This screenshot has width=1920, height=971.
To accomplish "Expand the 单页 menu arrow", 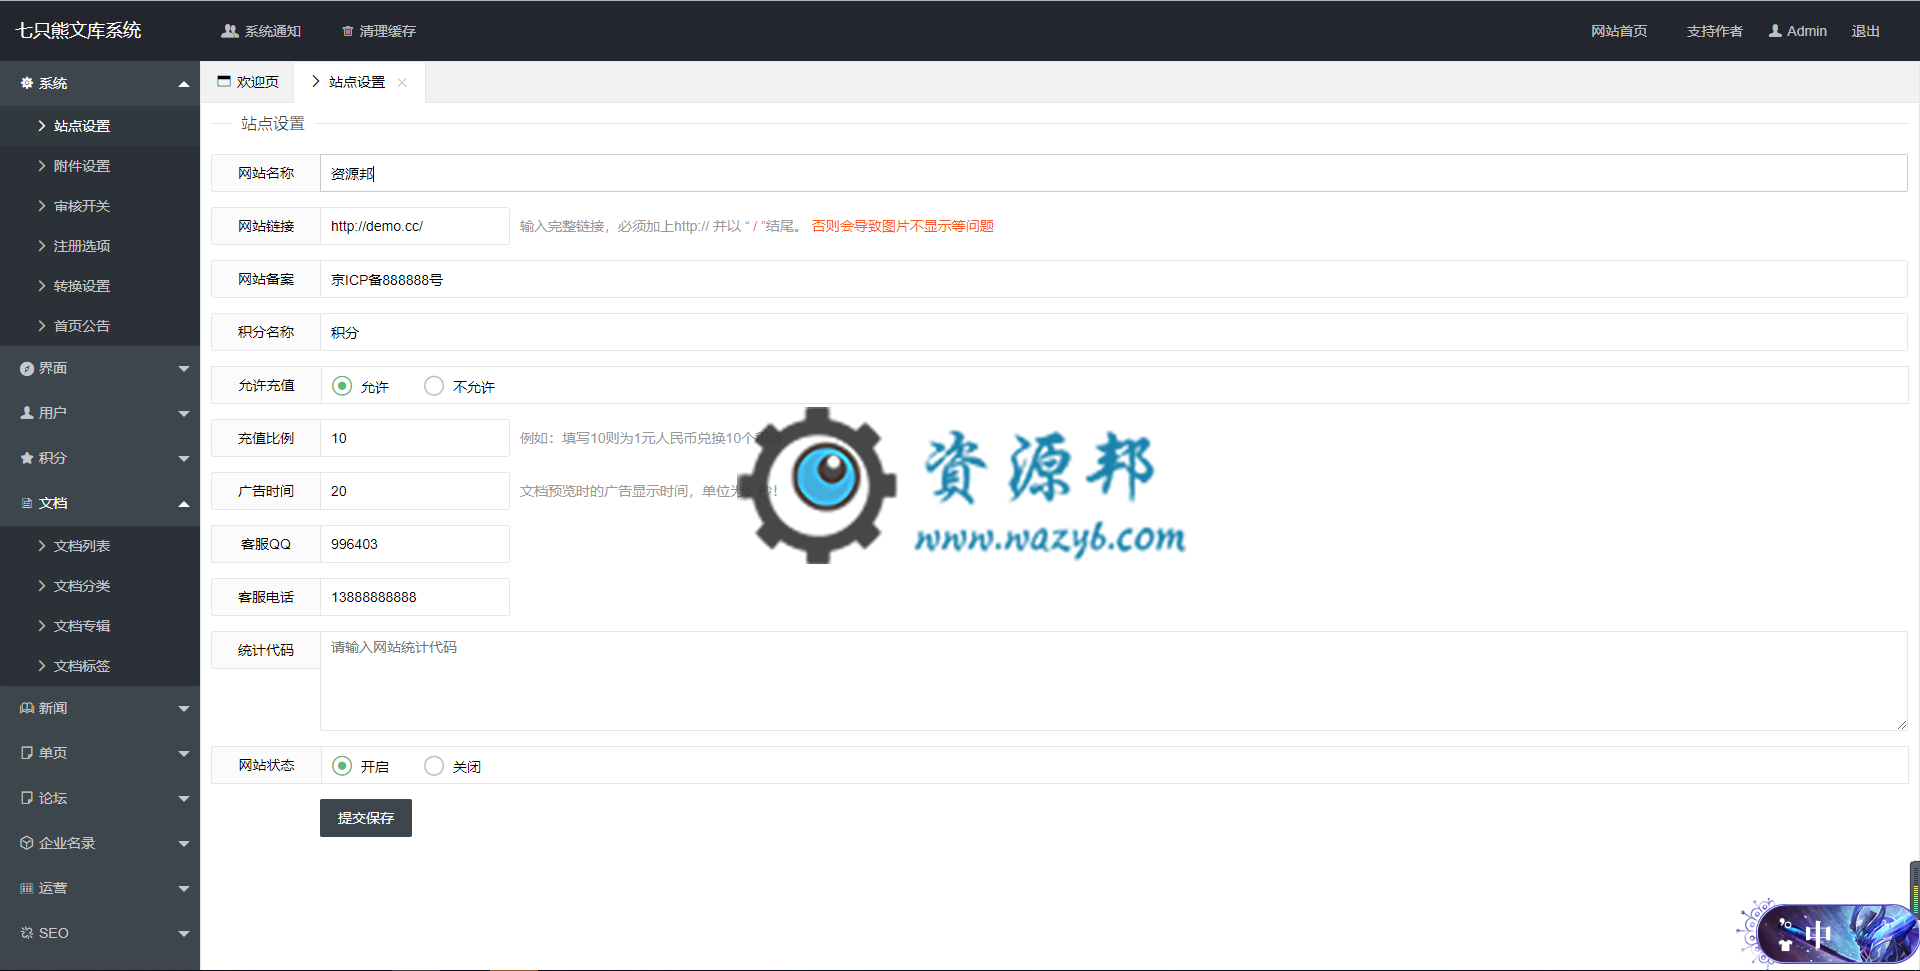I will [x=184, y=754].
